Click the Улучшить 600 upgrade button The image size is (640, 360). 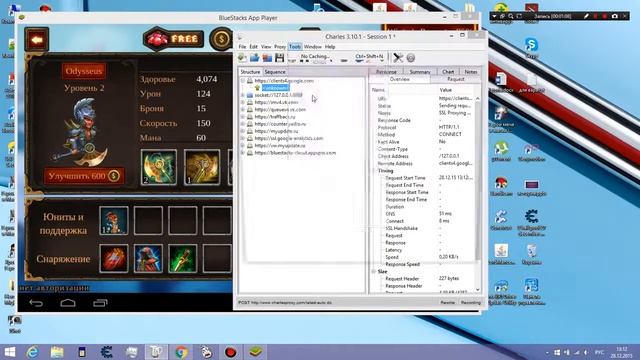pos(84,176)
